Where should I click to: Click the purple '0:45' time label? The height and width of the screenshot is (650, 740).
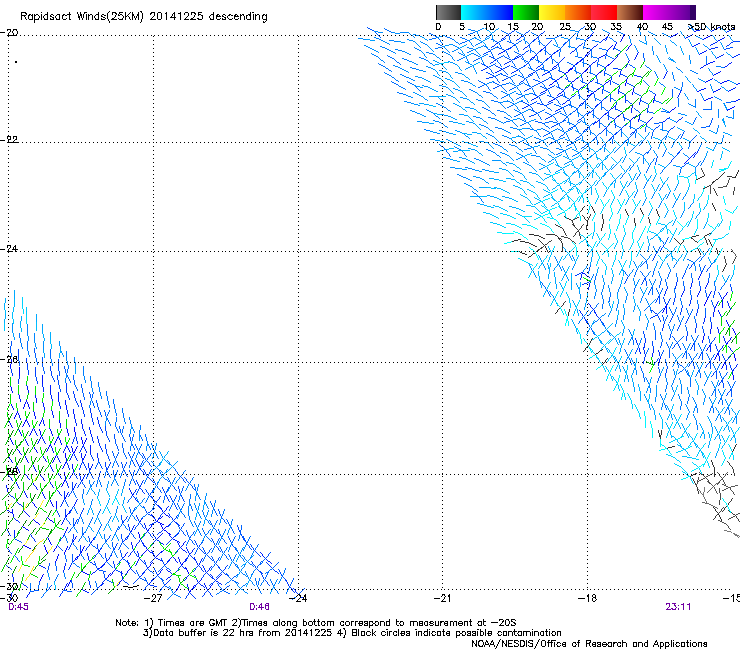(18, 607)
